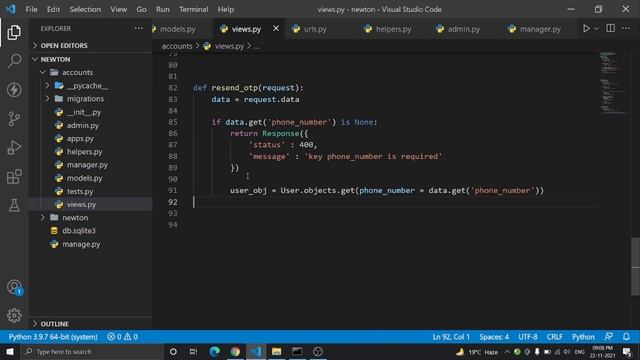The image size is (640, 360).
Task: Expand the newton folder
Action: coord(91,218)
